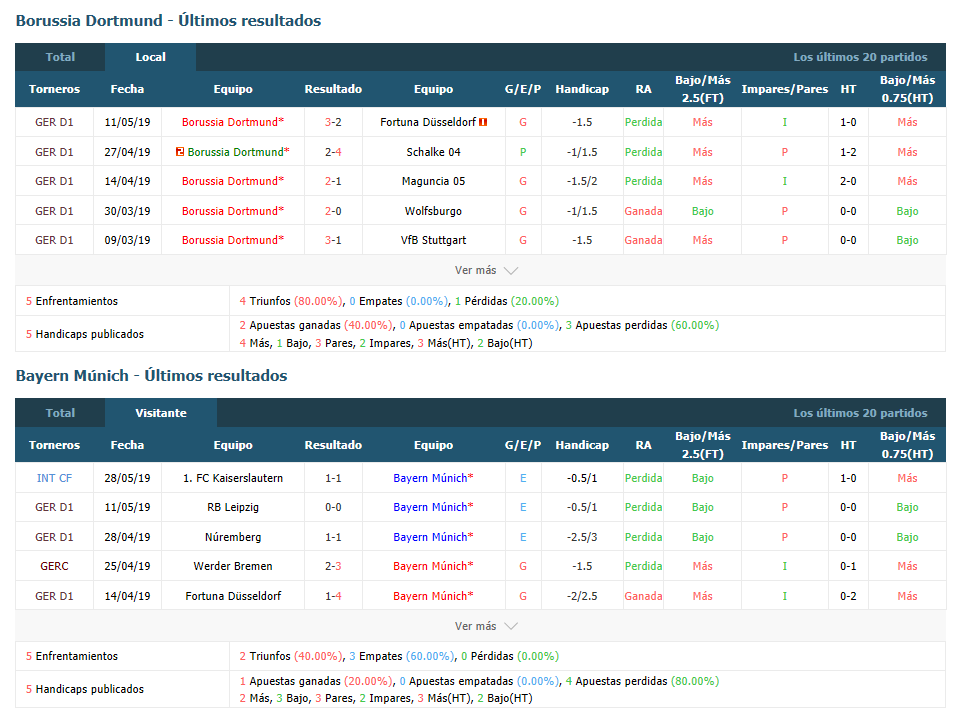The width and height of the screenshot is (954, 717).
Task: Click Borussia Dortmund* in 09/03/19 row
Action: [x=233, y=240]
